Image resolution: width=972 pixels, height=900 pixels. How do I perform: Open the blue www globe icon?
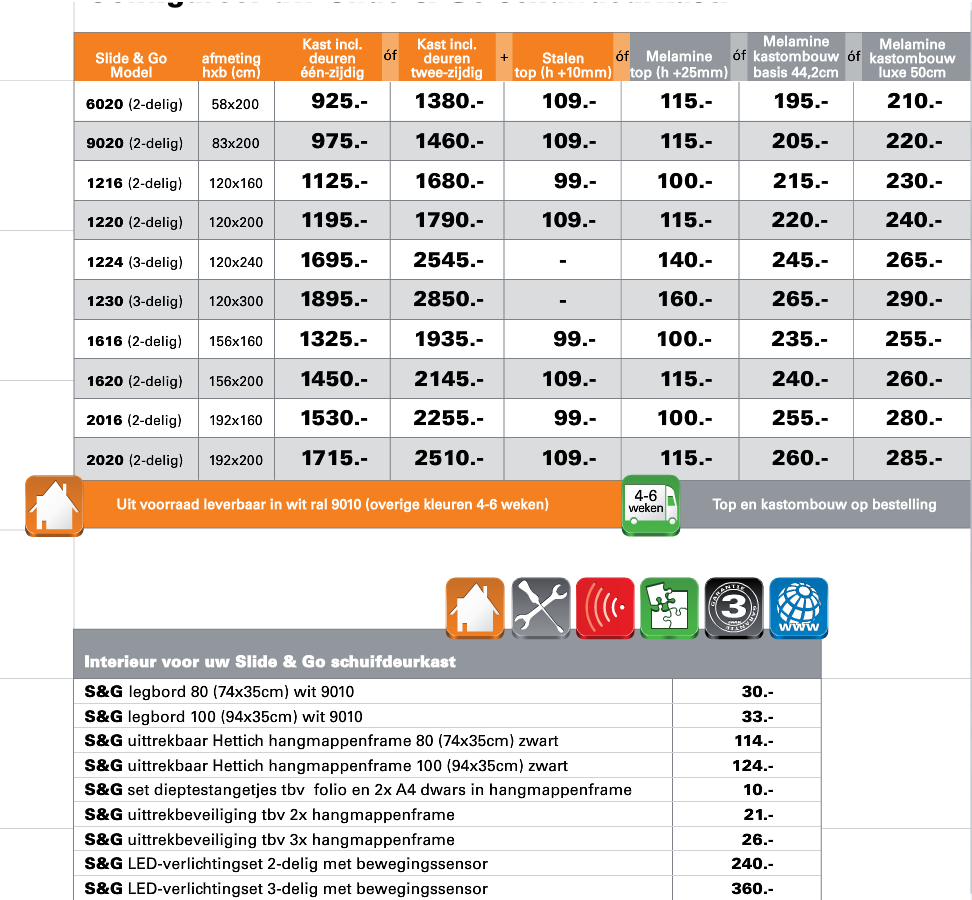click(x=798, y=607)
